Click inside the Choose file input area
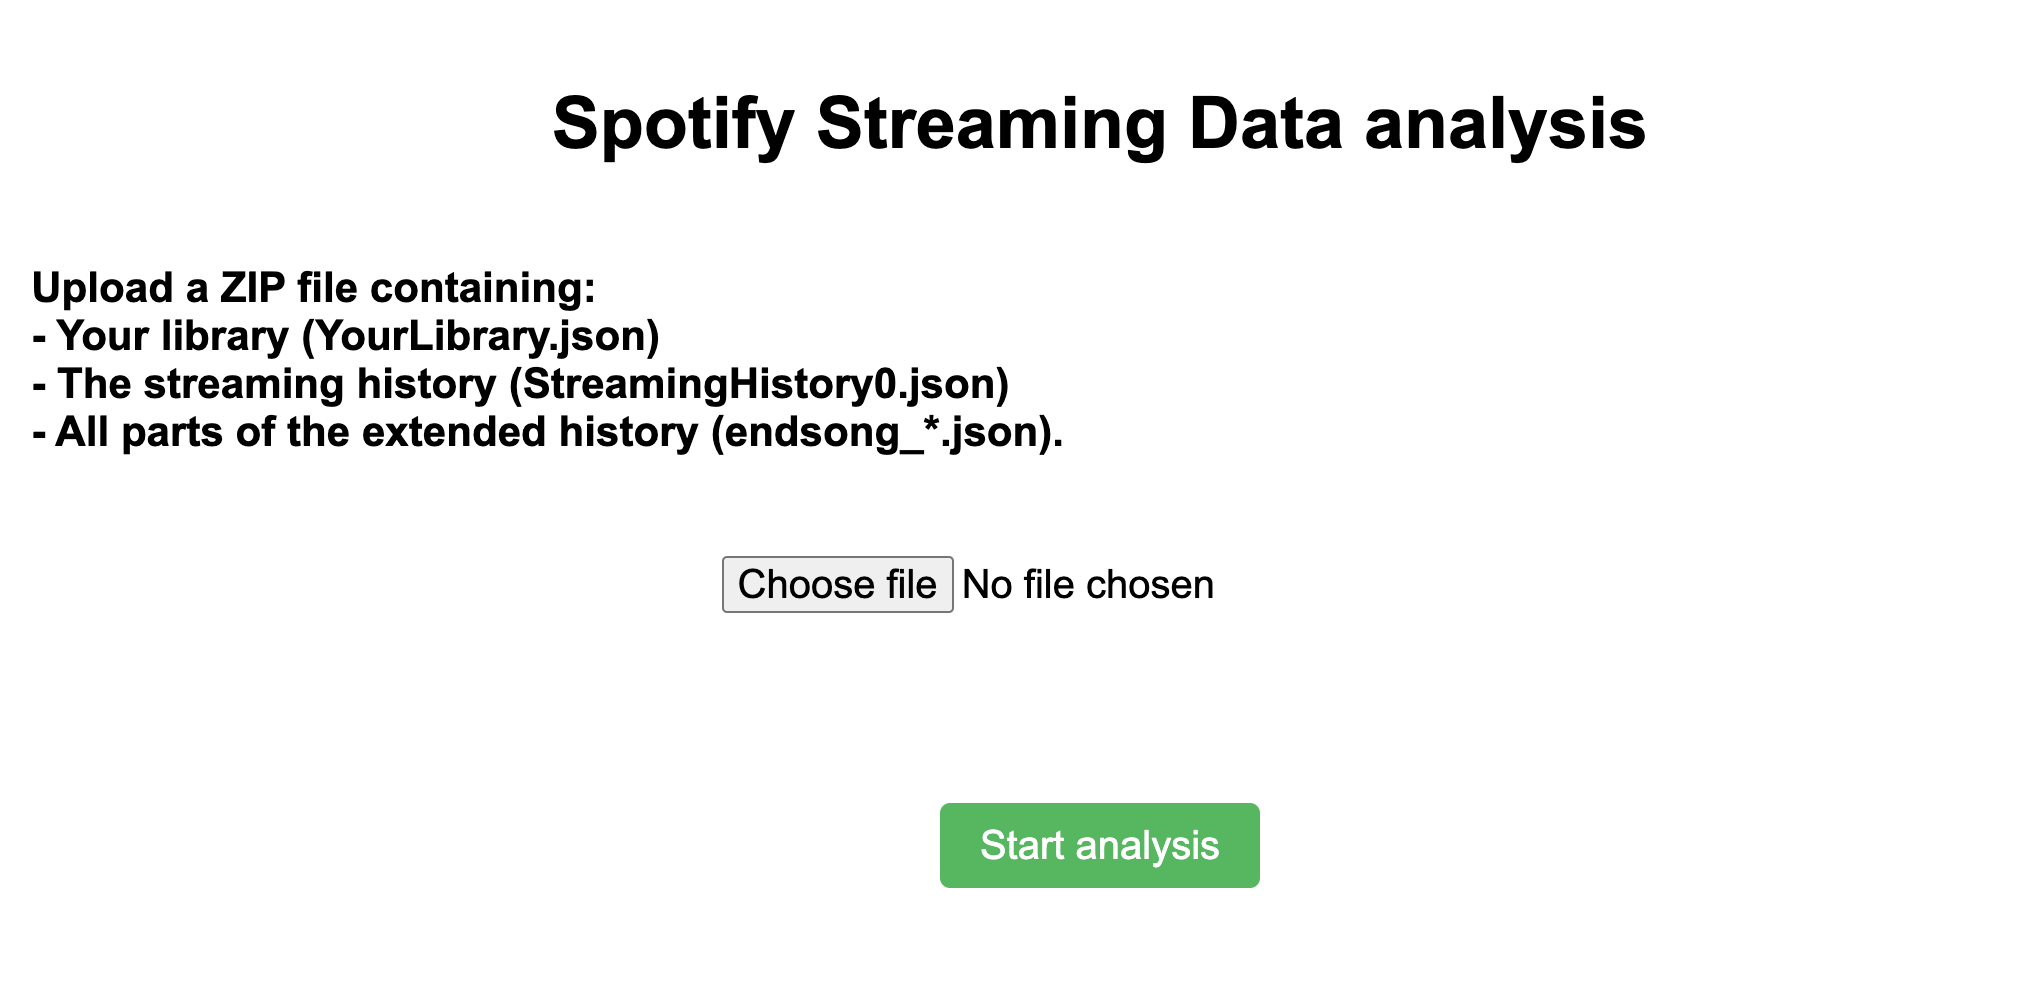The image size is (2026, 996). pyautogui.click(x=838, y=584)
